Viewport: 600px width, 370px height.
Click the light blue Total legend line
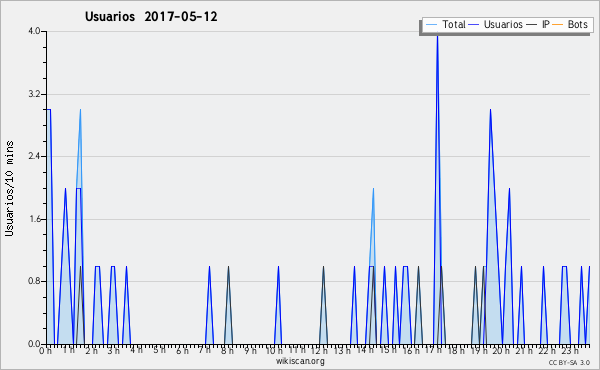431,25
